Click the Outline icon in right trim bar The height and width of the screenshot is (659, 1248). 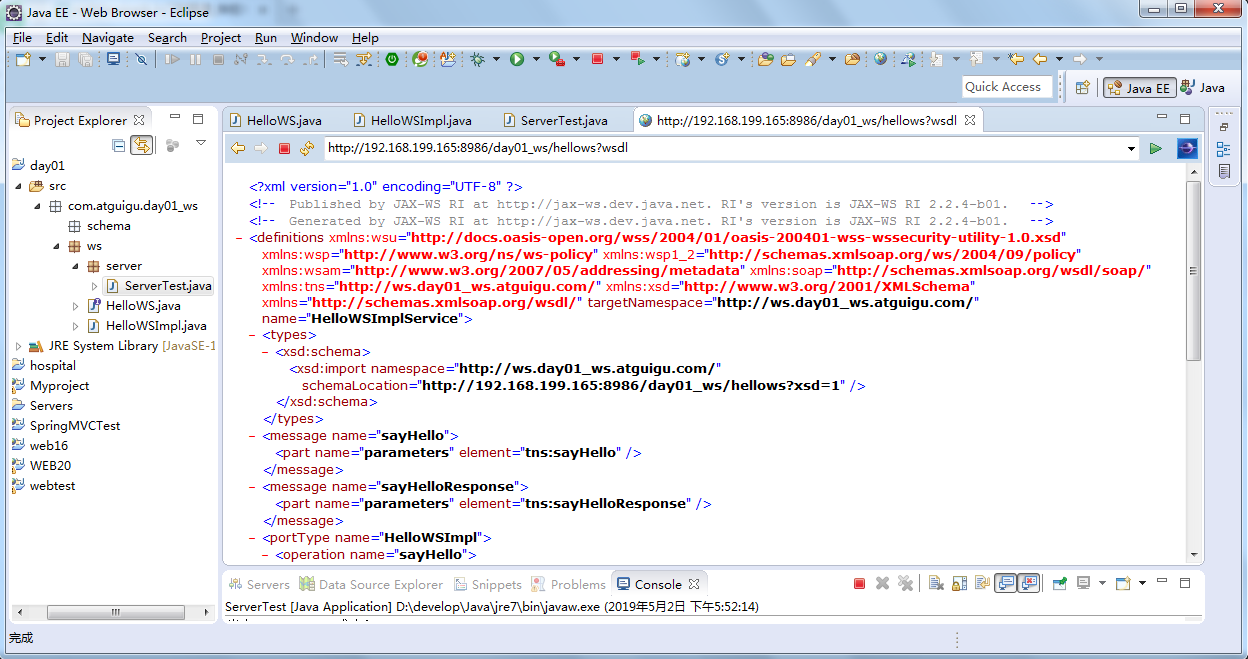1224,149
